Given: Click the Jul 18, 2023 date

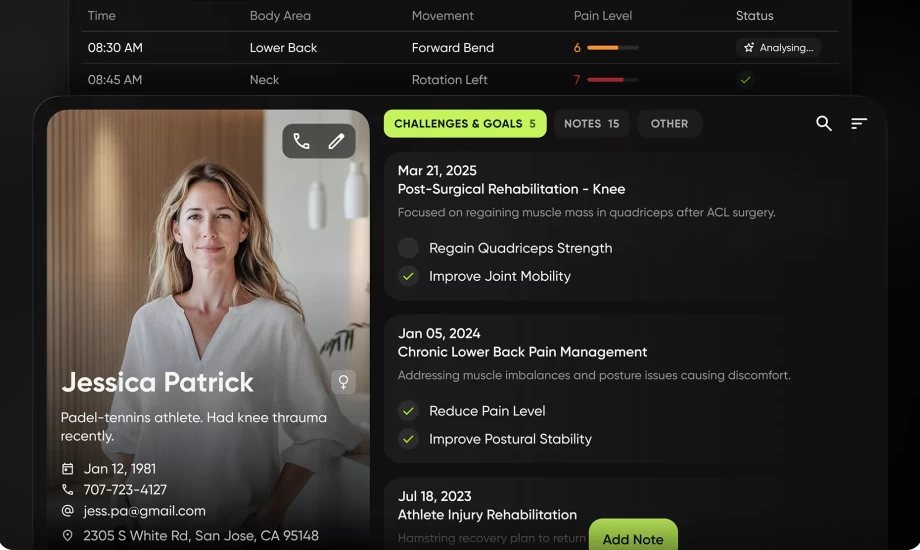Looking at the screenshot, I should coord(434,496).
